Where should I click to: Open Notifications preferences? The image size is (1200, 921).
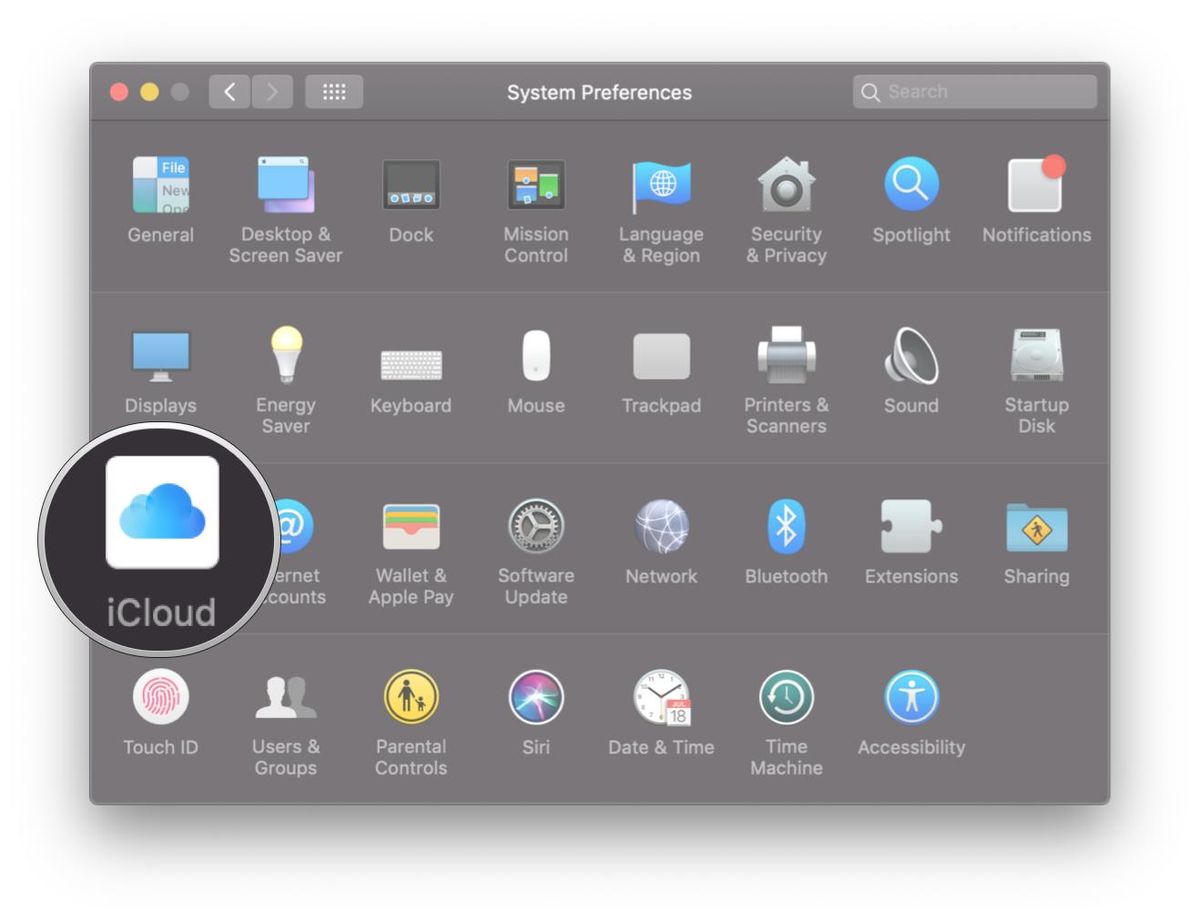1036,185
